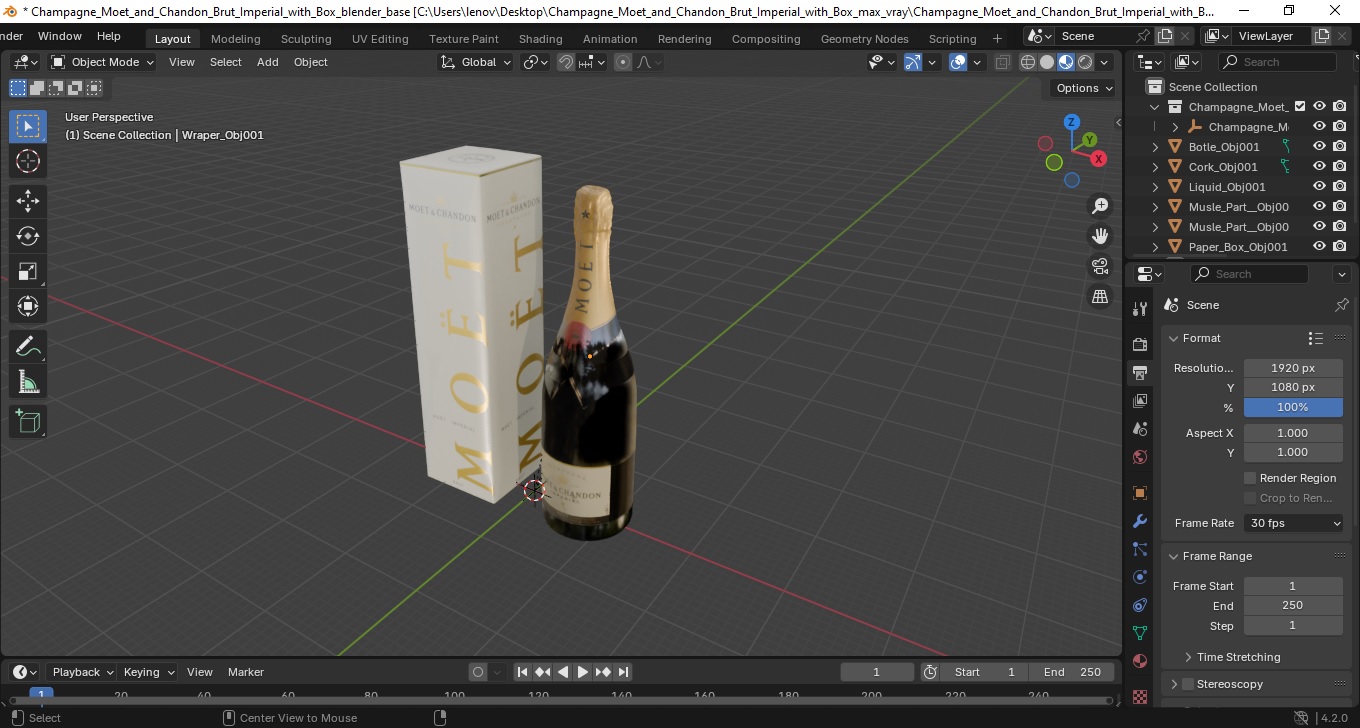Toggle proportional editing button
This screenshot has width=1360, height=728.
[x=623, y=62]
